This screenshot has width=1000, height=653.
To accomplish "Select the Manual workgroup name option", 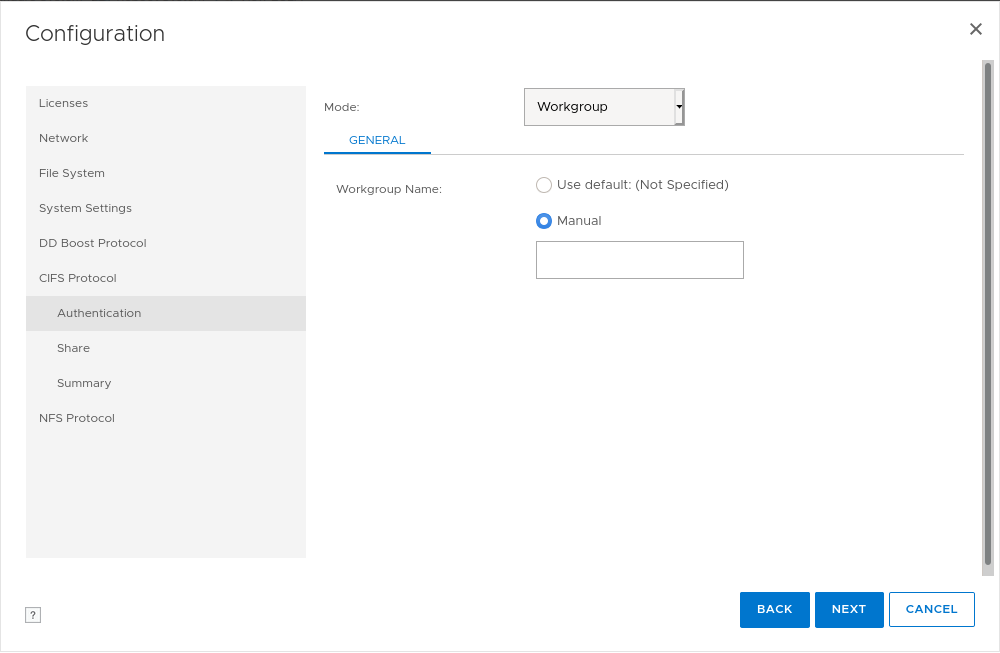I will coord(544,221).
